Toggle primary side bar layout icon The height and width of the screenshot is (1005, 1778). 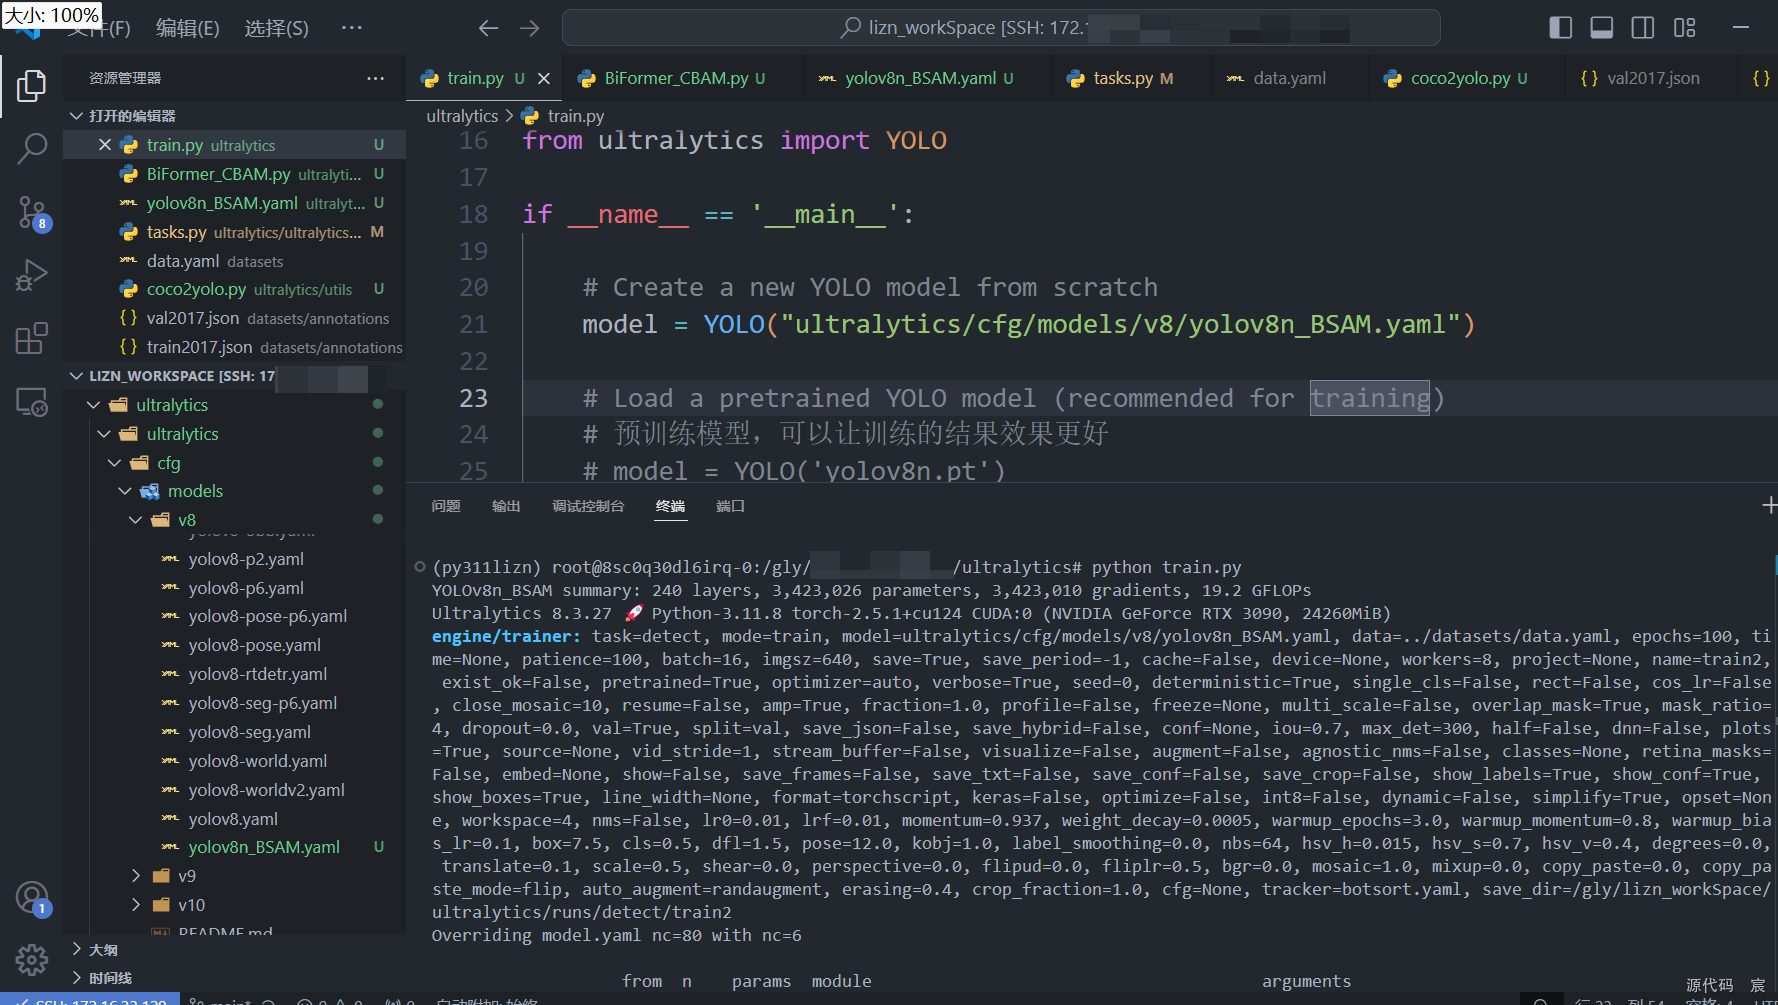[1560, 28]
